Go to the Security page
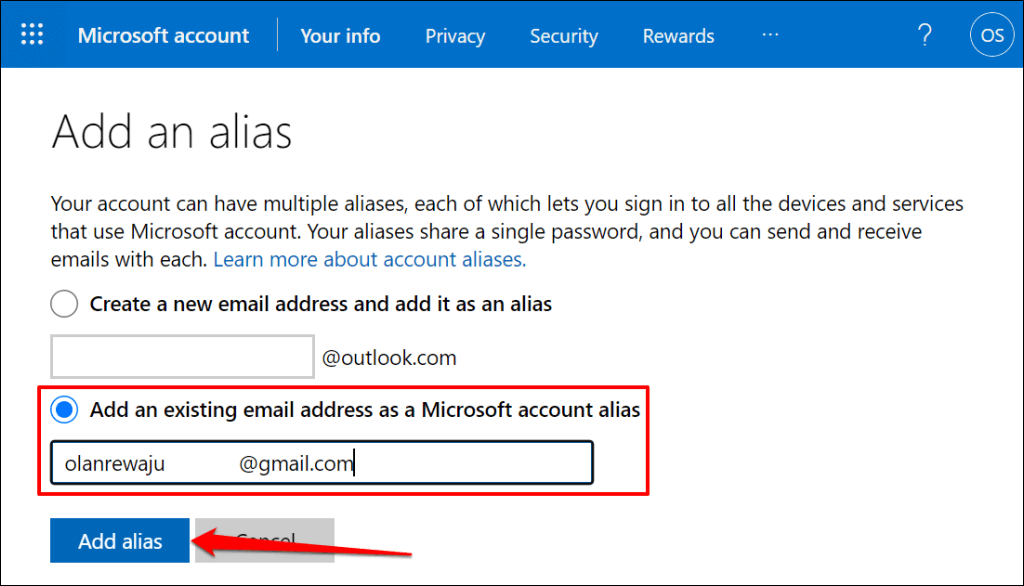1024x586 pixels. point(563,36)
